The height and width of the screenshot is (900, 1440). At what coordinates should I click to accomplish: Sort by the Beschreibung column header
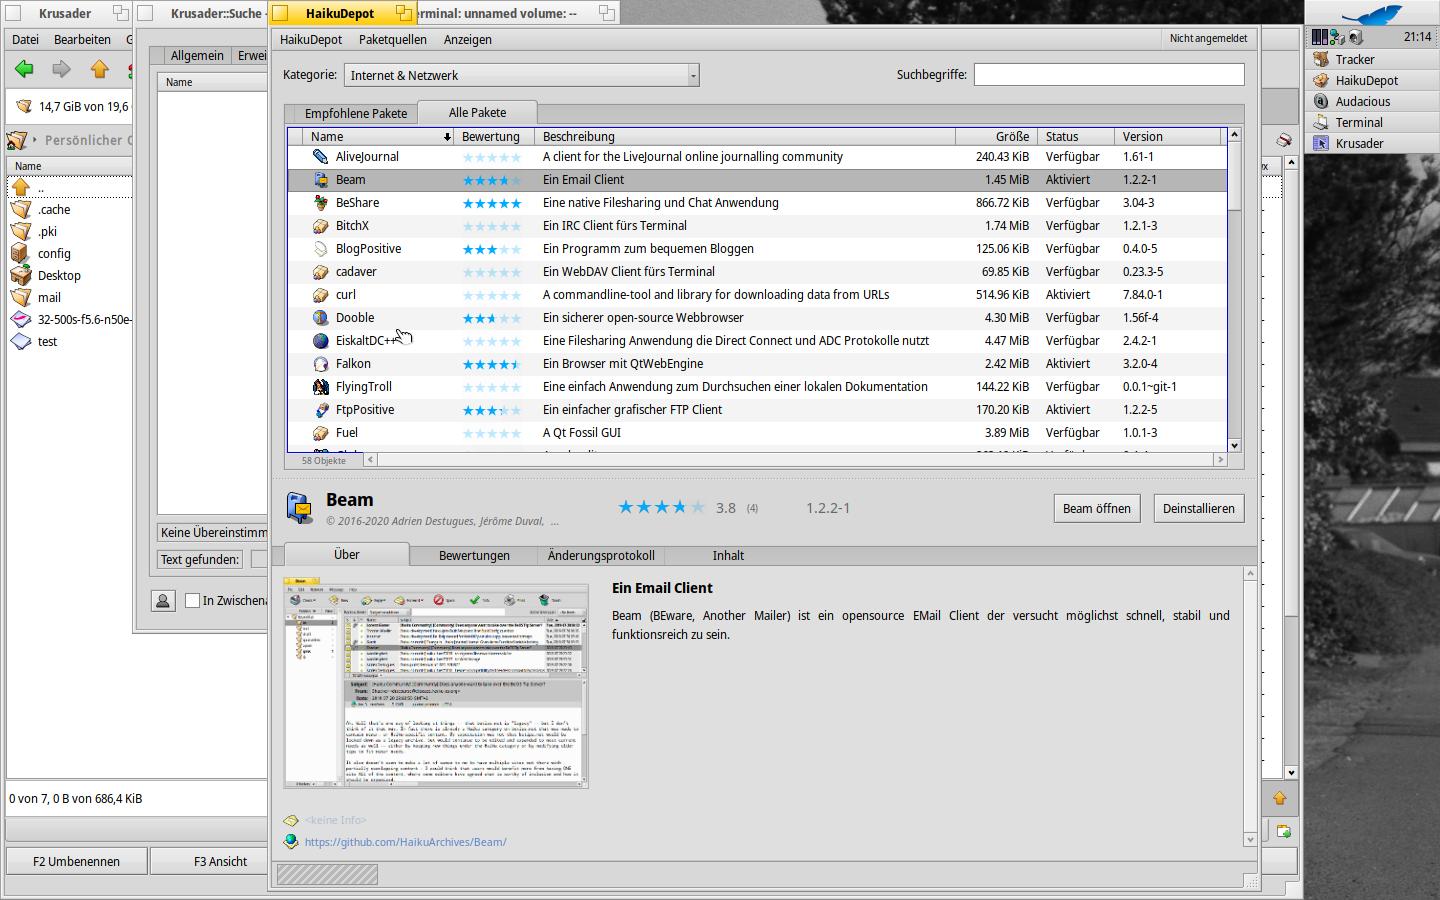tap(745, 136)
